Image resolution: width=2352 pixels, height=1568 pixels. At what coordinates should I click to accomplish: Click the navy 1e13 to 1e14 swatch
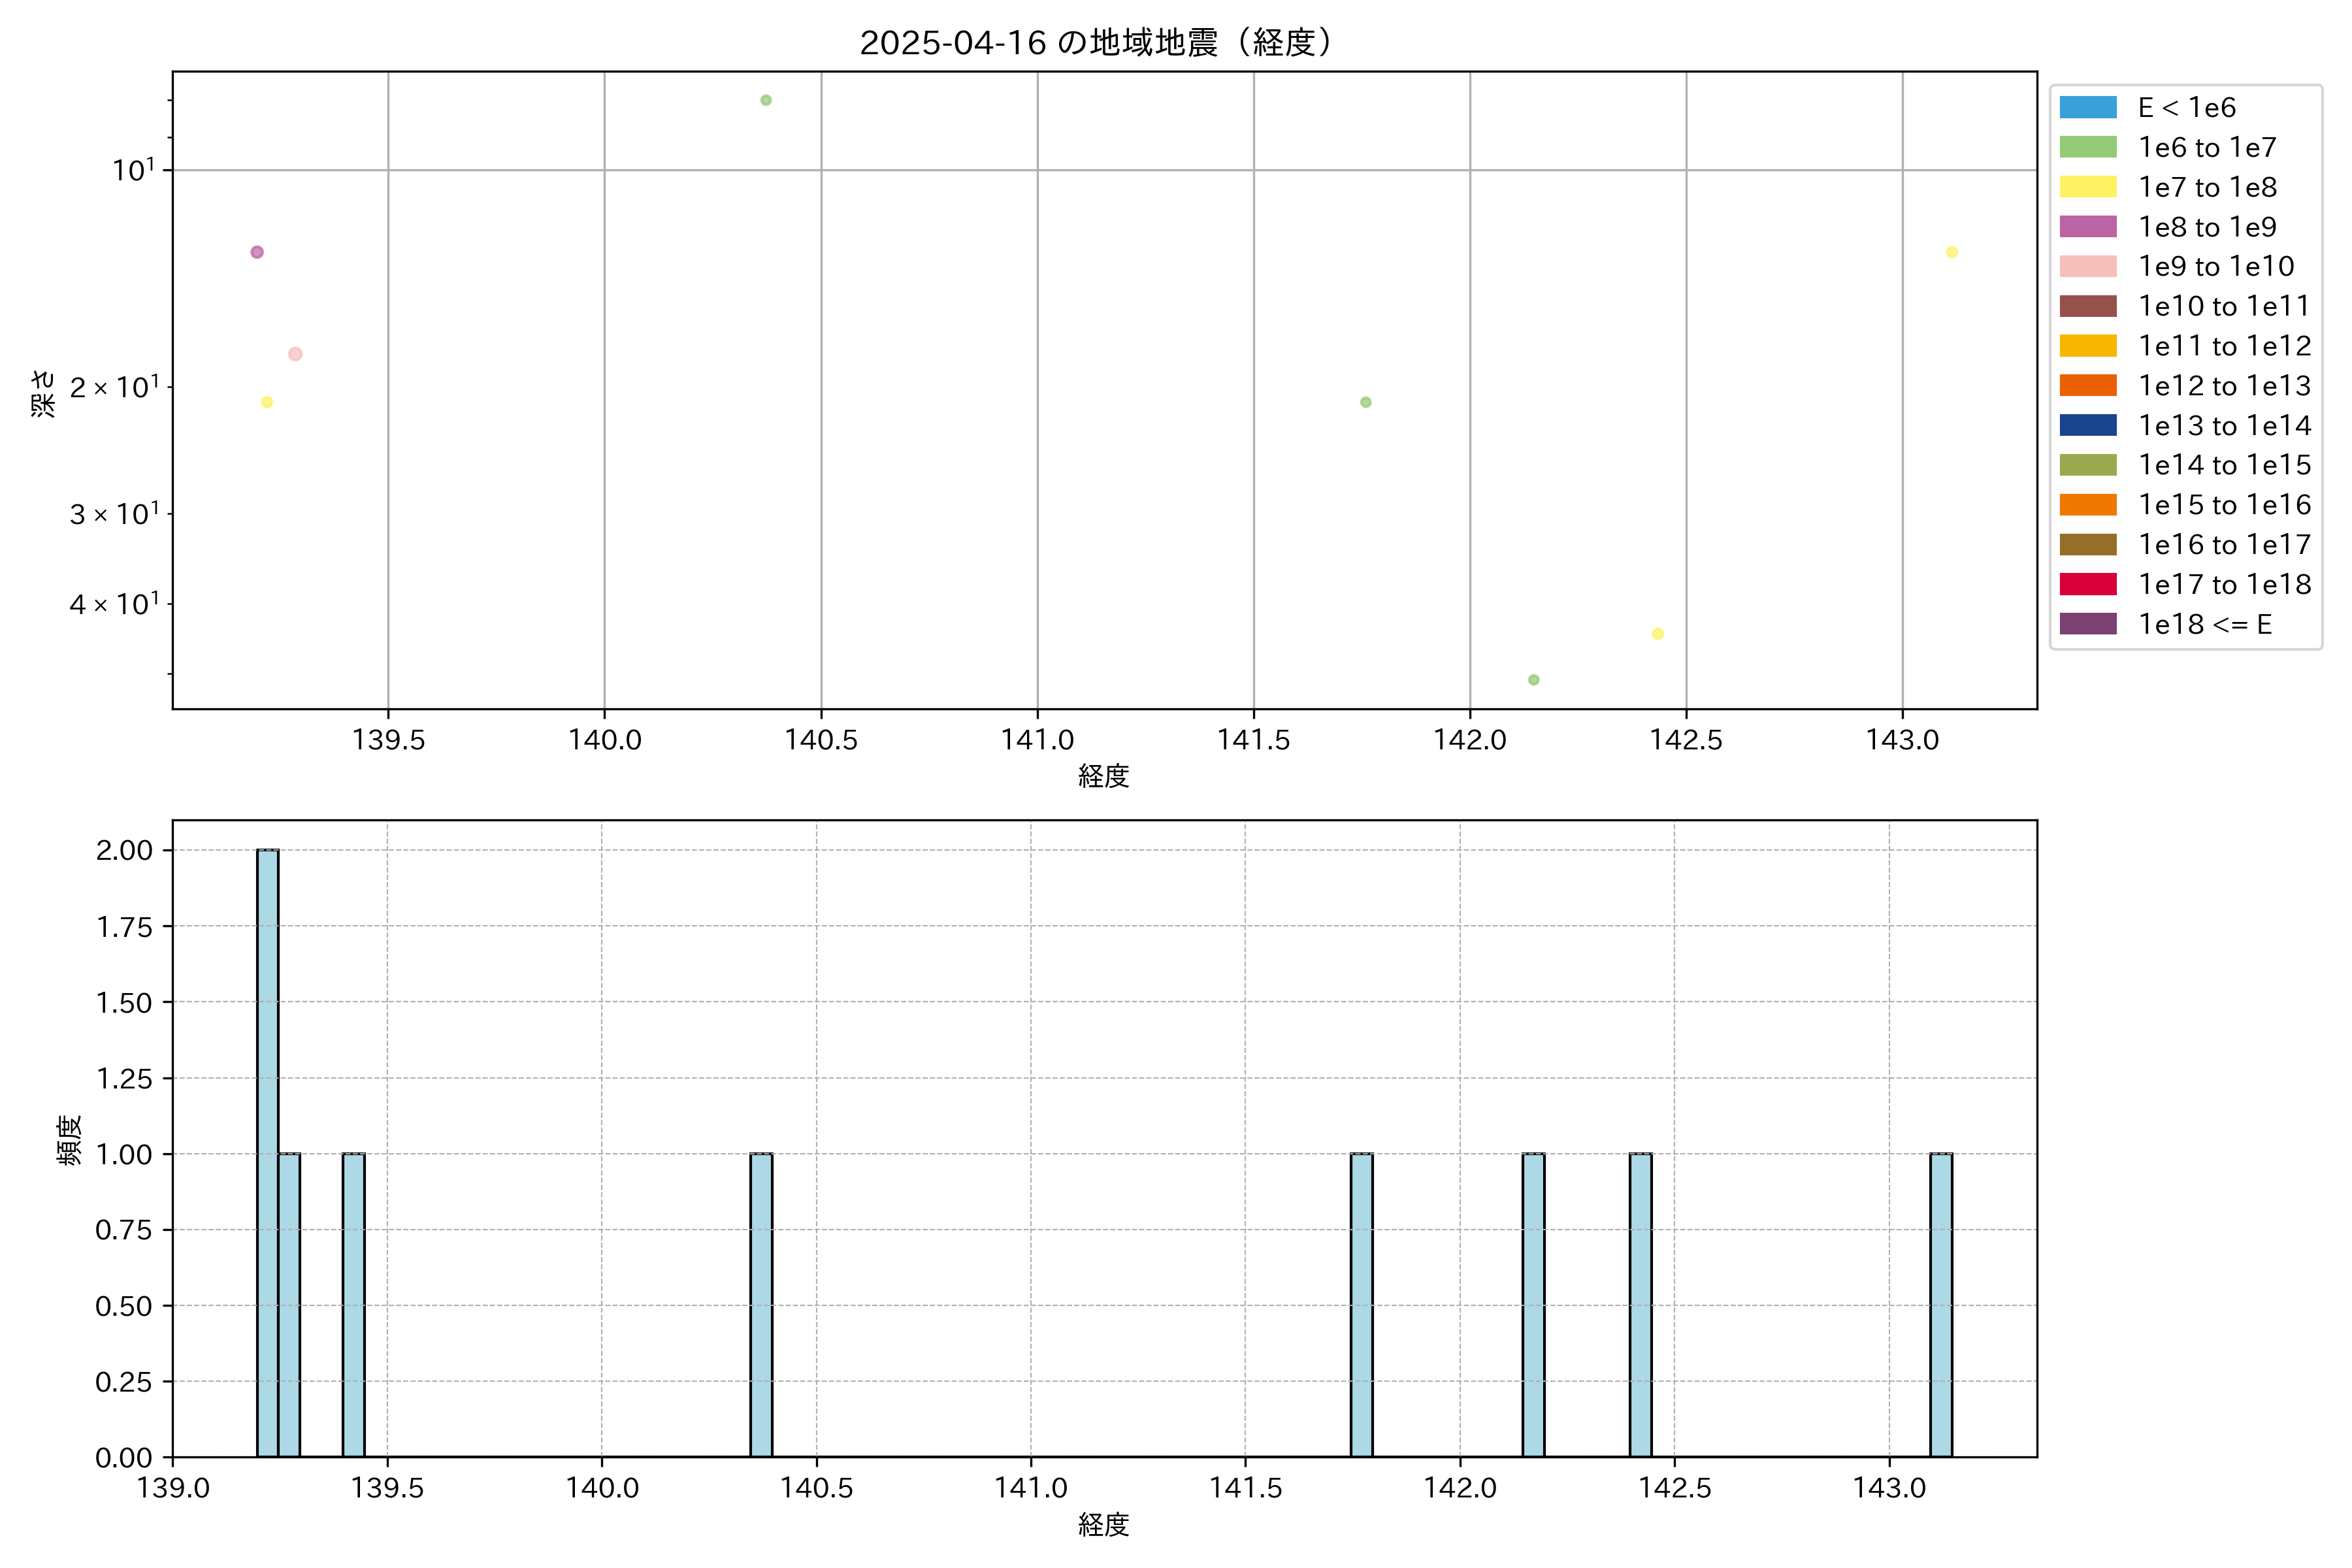click(2088, 425)
